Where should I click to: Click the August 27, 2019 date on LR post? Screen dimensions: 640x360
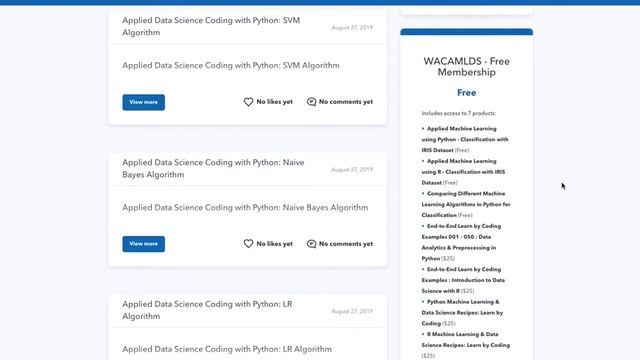[x=352, y=311]
